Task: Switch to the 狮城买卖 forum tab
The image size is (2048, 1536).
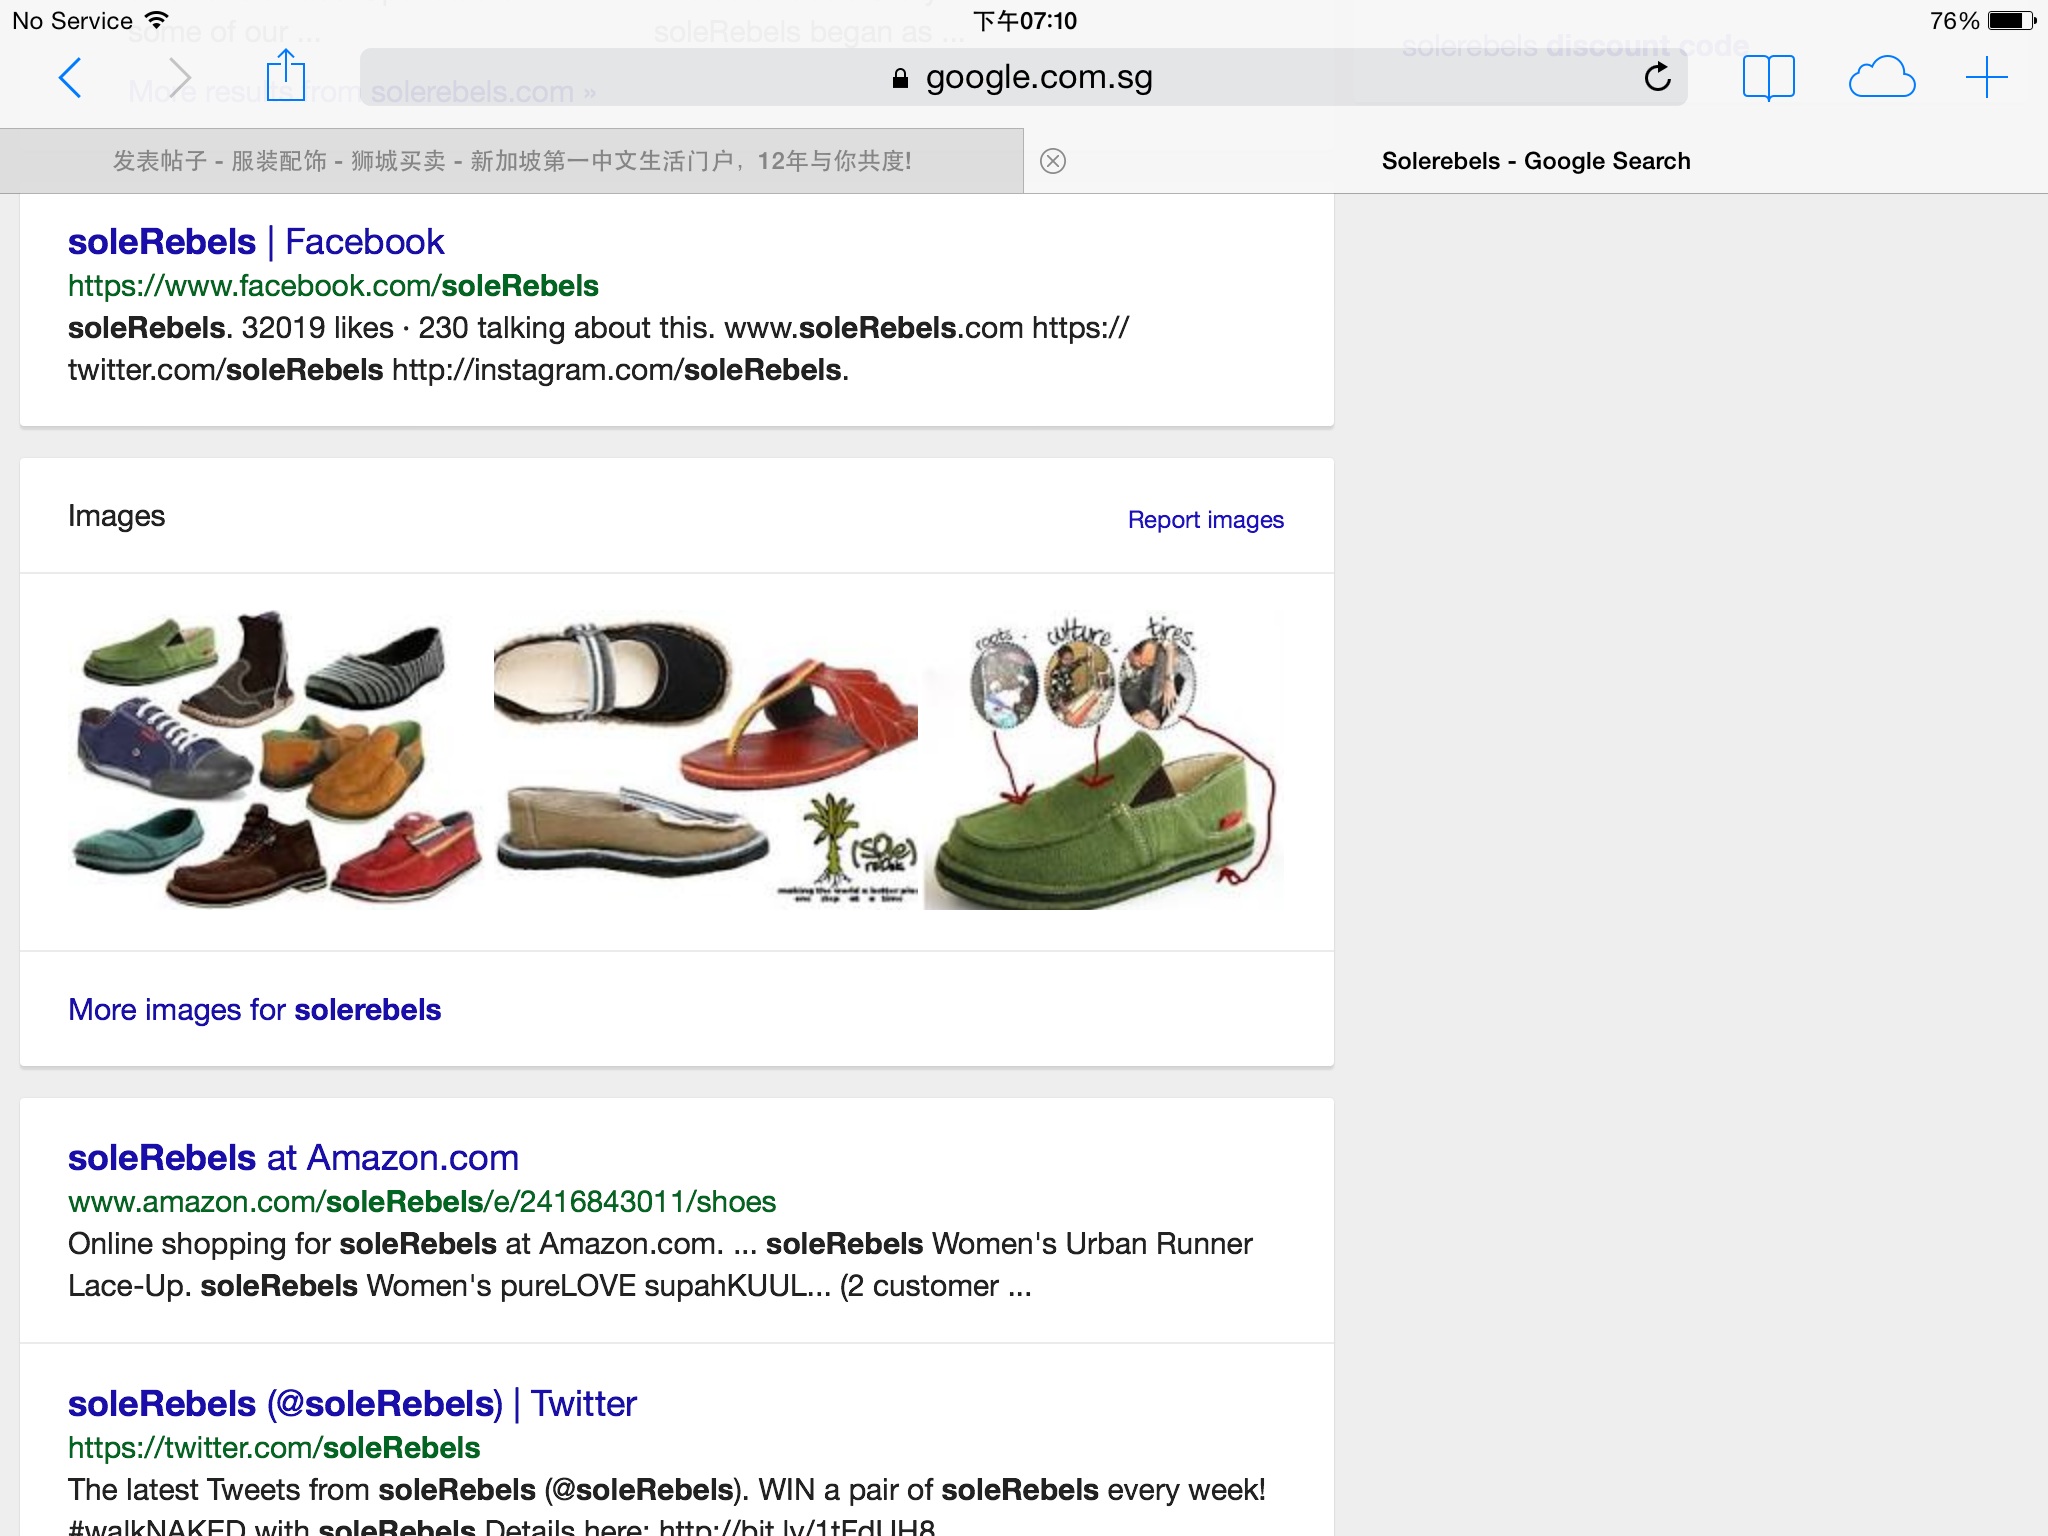Action: [x=511, y=161]
